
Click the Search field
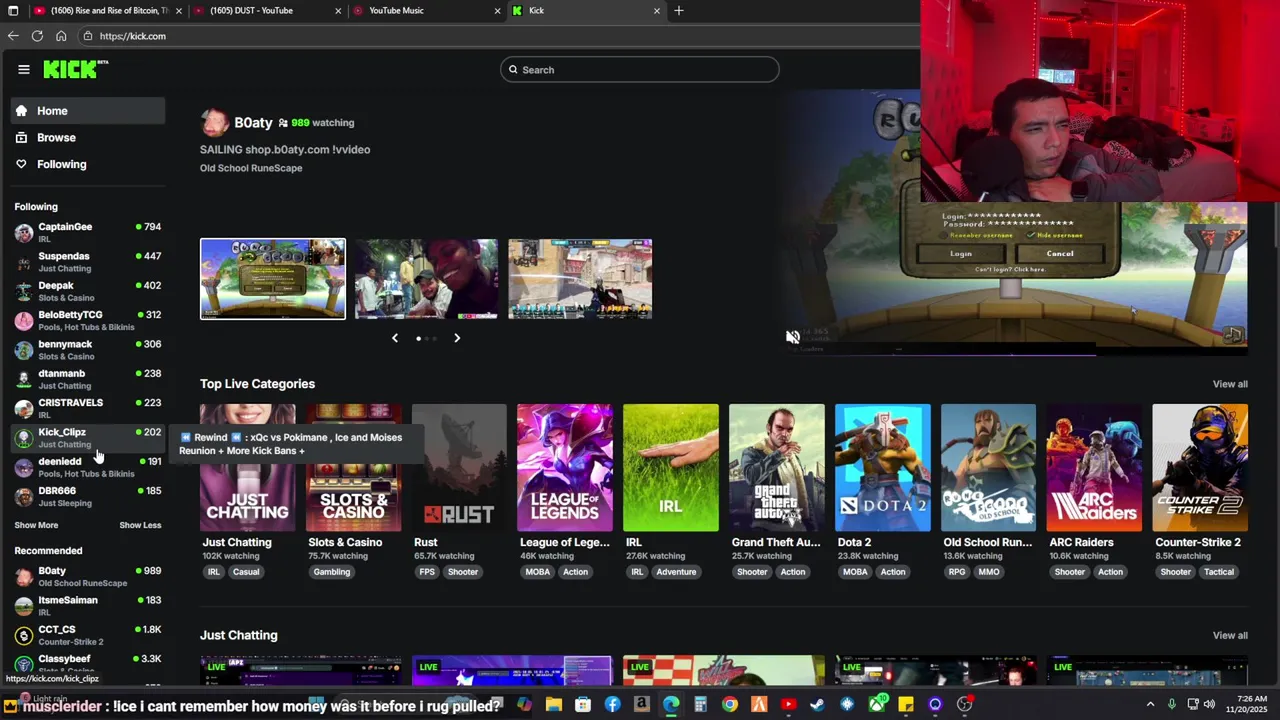640,70
